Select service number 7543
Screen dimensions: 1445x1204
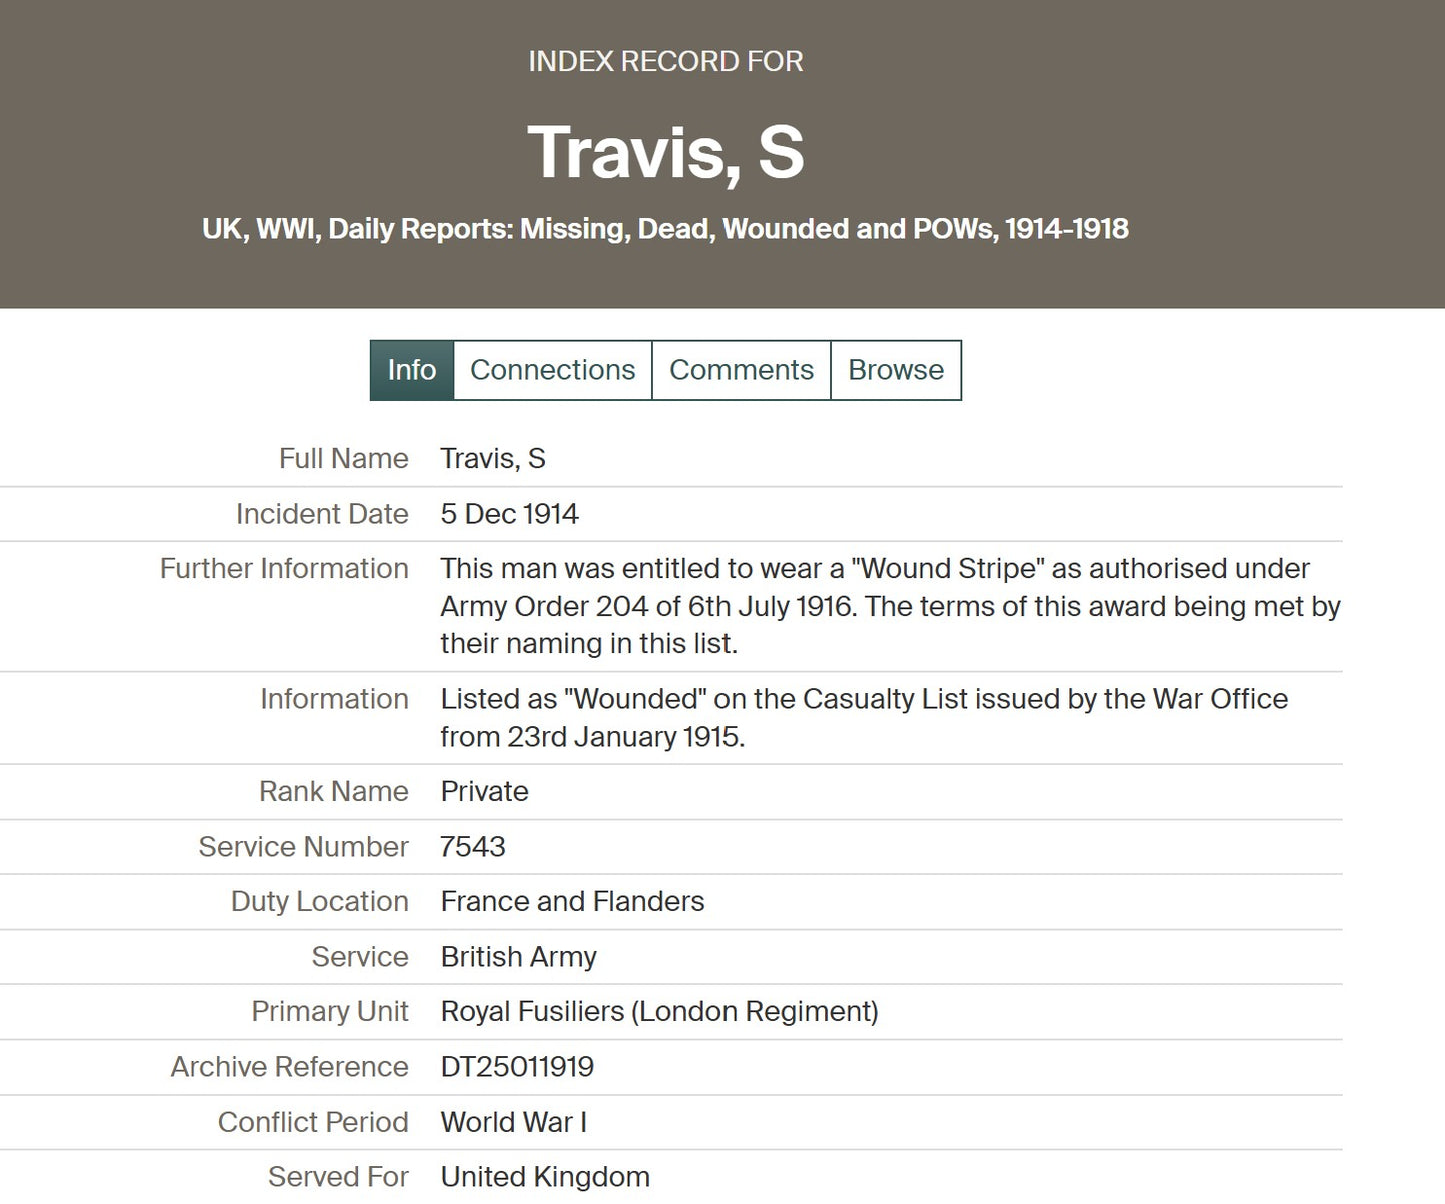point(473,847)
